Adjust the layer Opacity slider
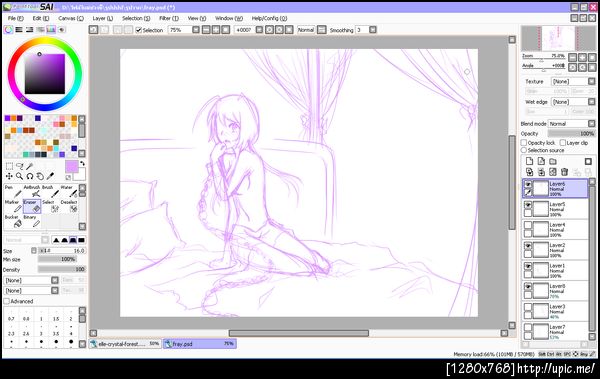Screen dimensions: 600x379 pyautogui.click(x=571, y=134)
